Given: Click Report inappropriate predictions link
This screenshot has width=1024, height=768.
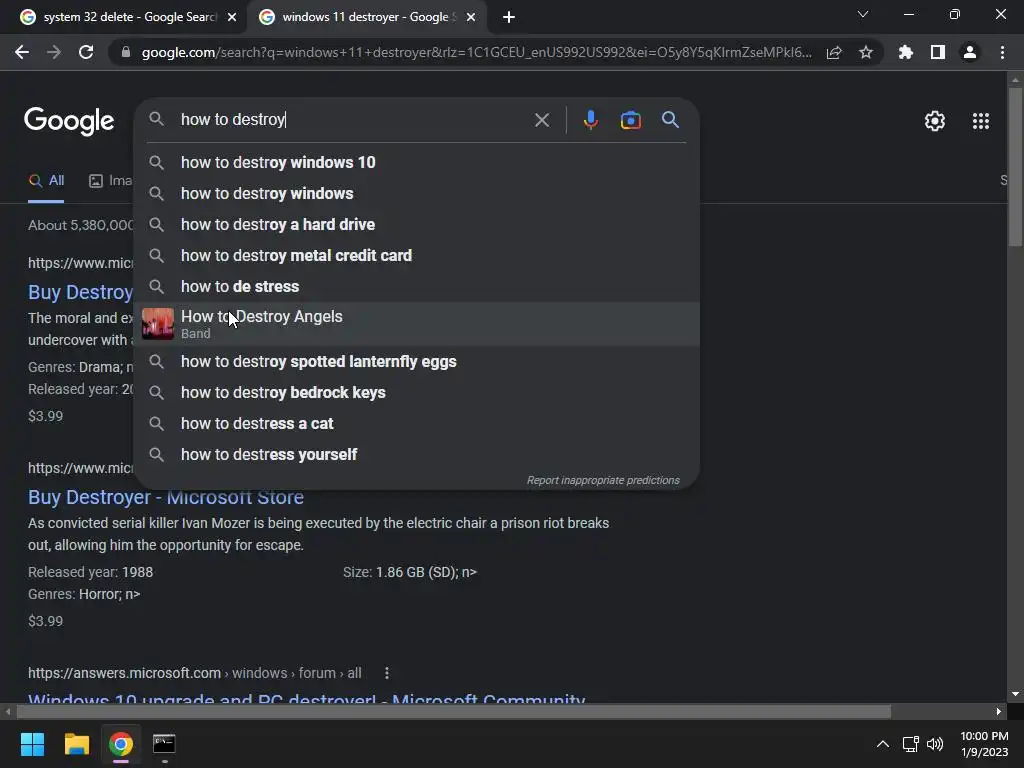Looking at the screenshot, I should click(x=603, y=481).
